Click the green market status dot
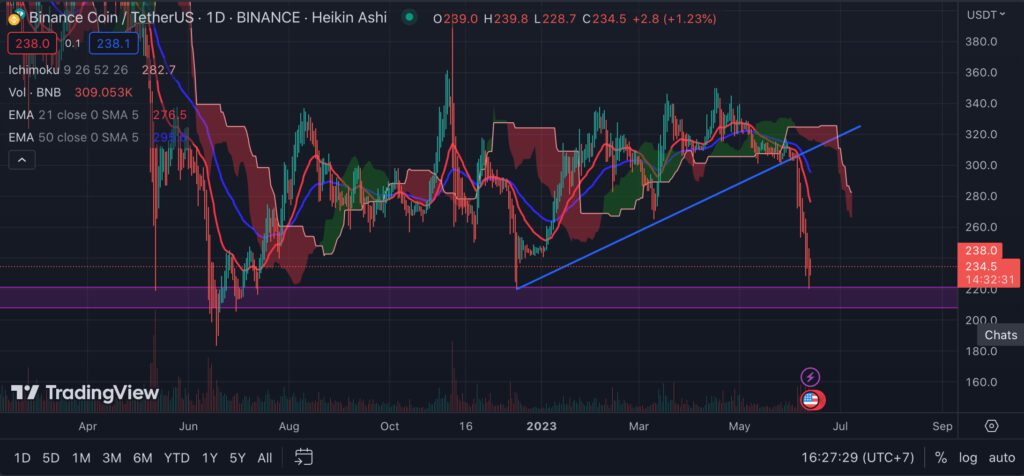 [409, 18]
